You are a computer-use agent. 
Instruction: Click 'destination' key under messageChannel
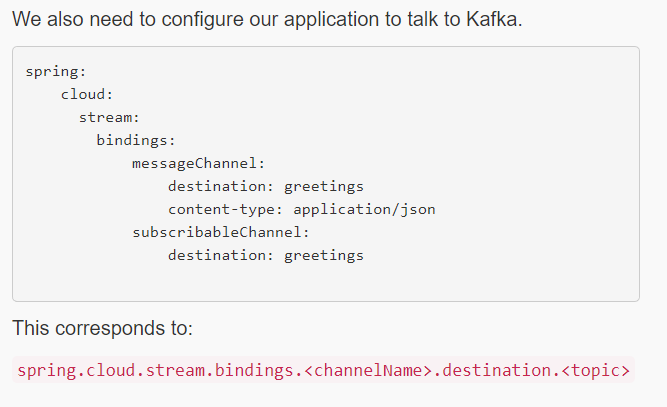coord(216,186)
